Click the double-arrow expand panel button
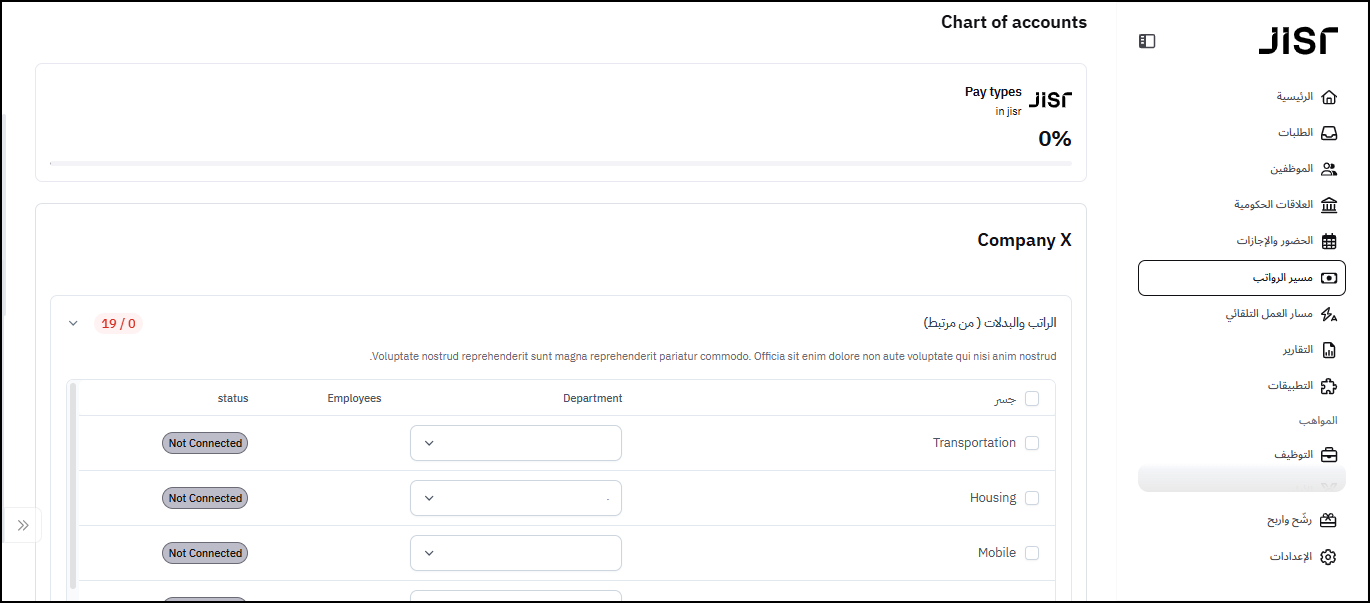Screen dimensions: 1370x603 click(x=23, y=525)
